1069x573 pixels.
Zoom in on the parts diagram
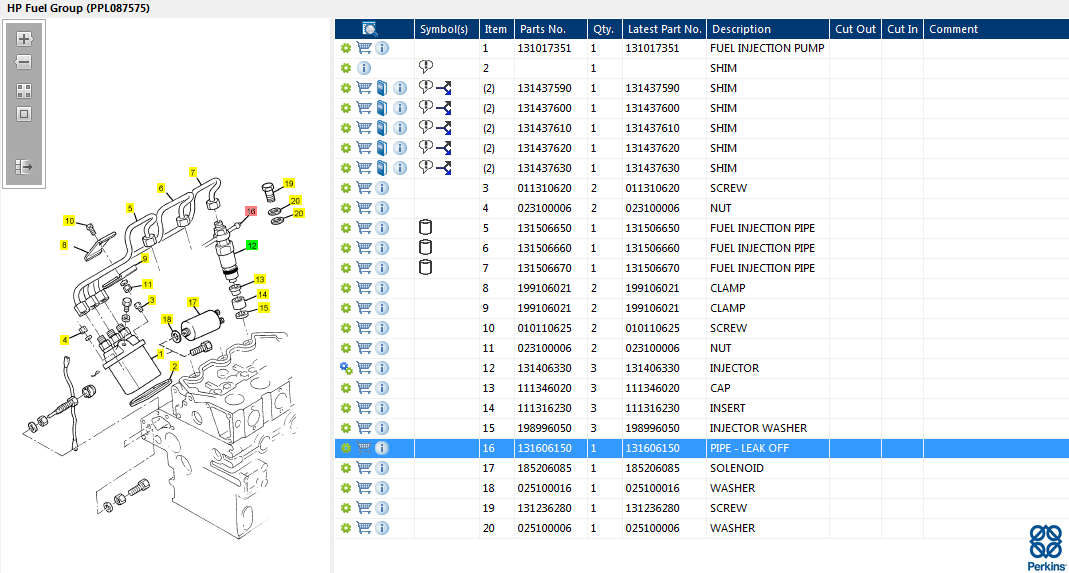[24, 39]
